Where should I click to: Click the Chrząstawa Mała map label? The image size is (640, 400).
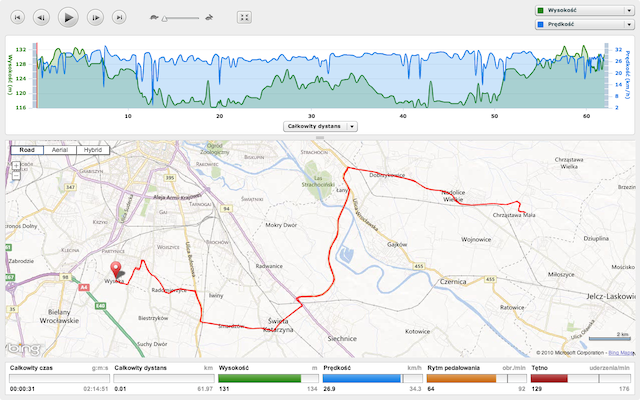[514, 215]
